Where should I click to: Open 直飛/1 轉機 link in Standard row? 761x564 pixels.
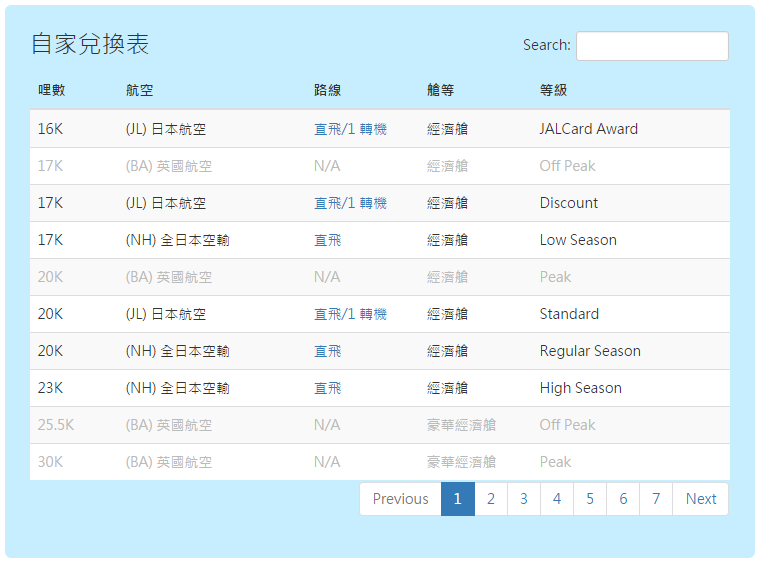(350, 314)
